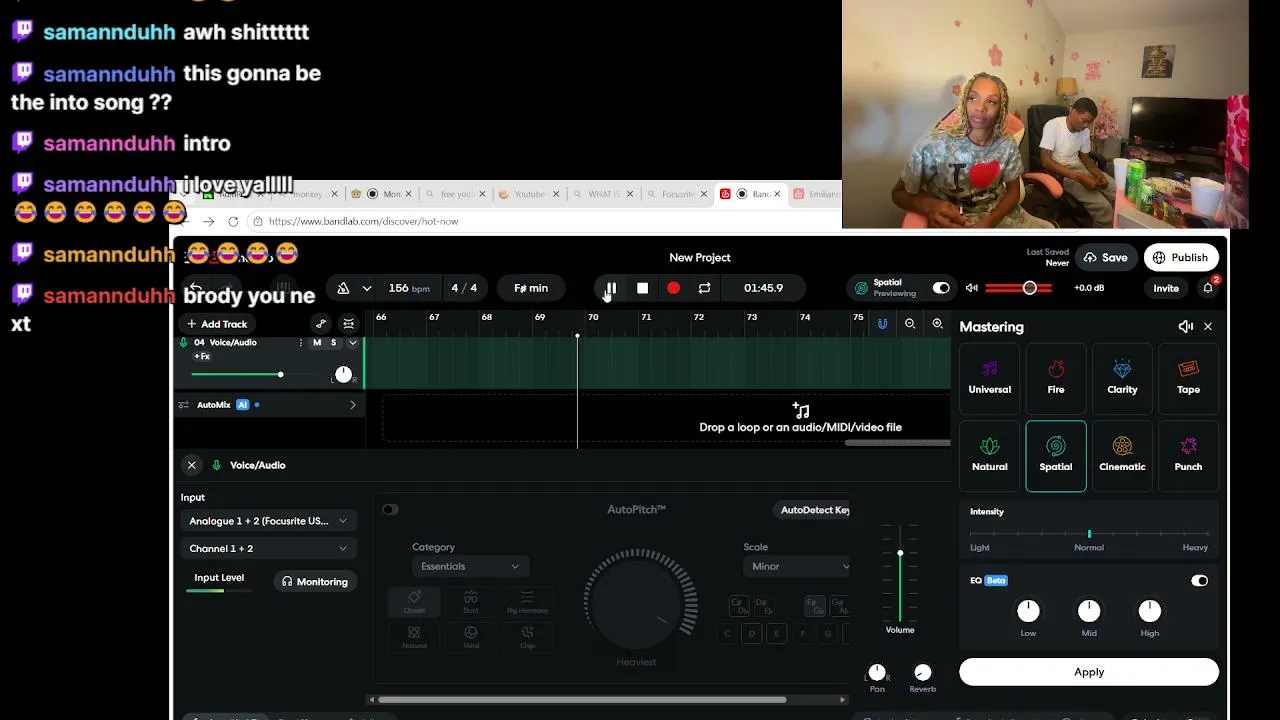1280x720 pixels.
Task: Toggle the Mastering preview speaker icon
Action: click(x=1185, y=327)
